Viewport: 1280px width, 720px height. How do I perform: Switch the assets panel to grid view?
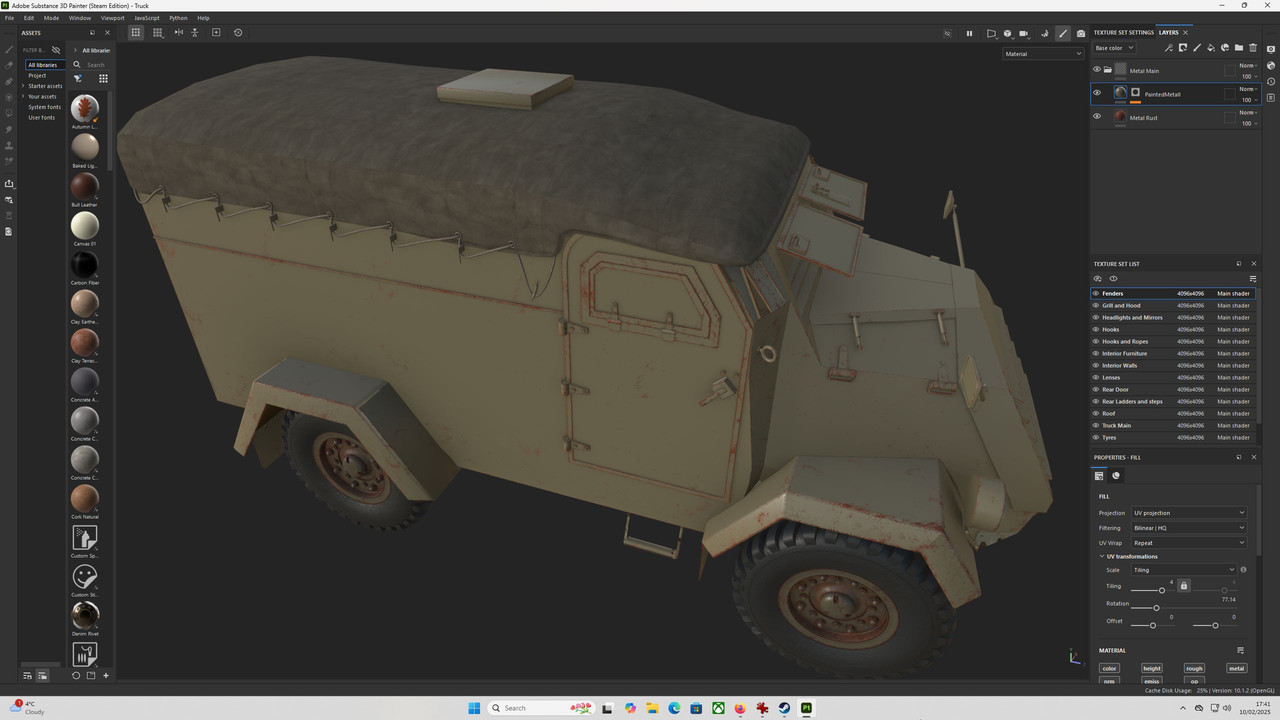coord(103,78)
